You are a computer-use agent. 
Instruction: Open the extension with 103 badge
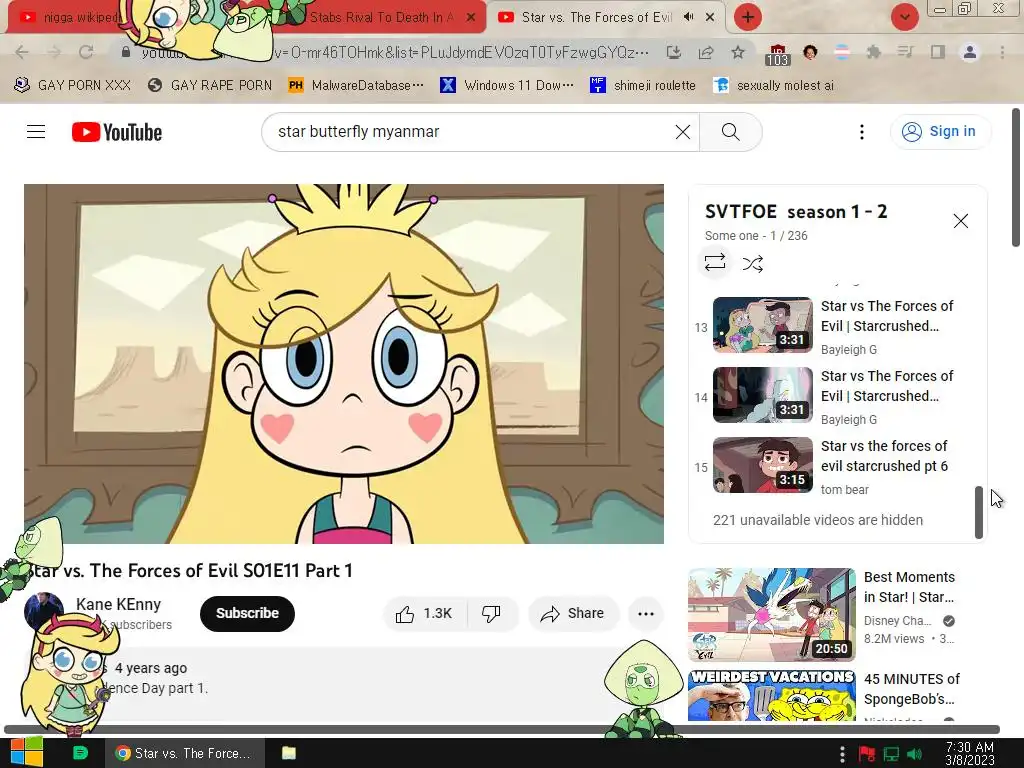pyautogui.click(x=777, y=54)
